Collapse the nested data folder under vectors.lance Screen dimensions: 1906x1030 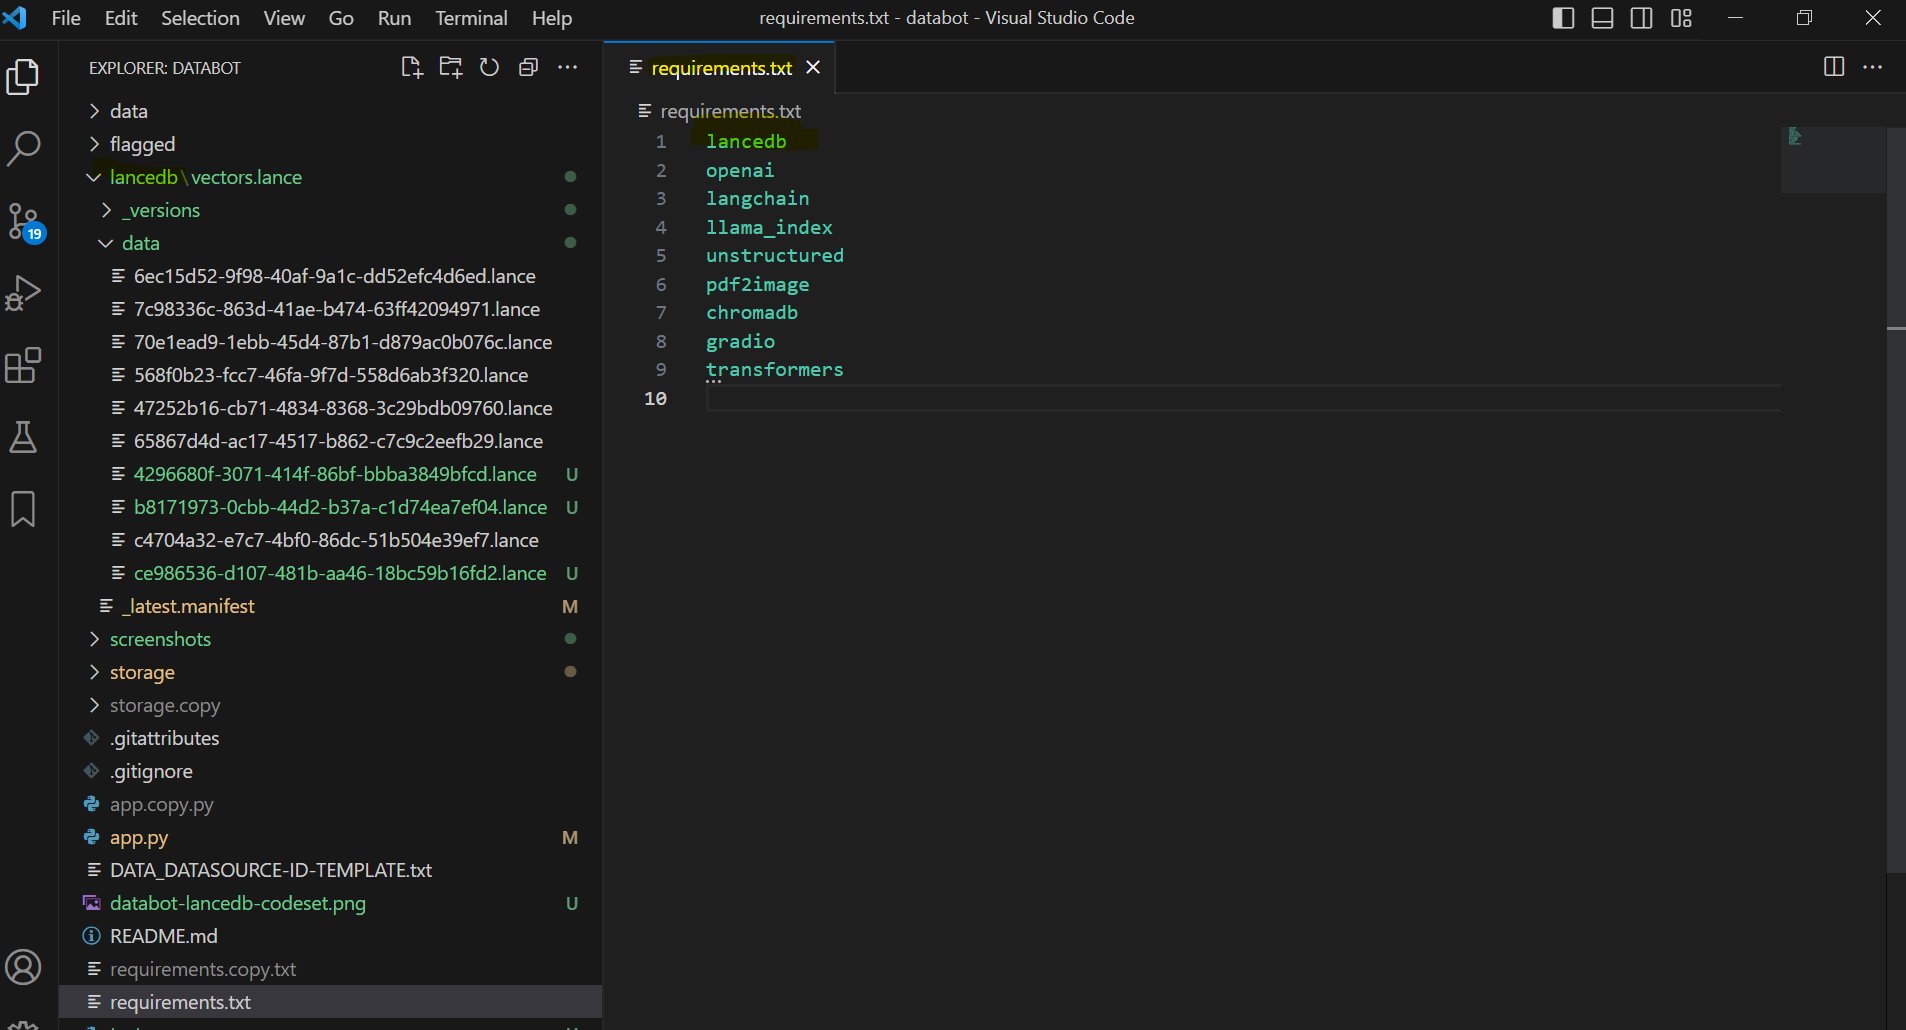330,243
